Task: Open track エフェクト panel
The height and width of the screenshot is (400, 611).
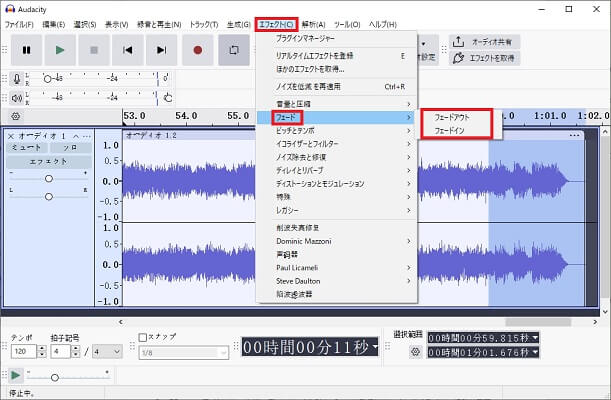Action: (49, 161)
